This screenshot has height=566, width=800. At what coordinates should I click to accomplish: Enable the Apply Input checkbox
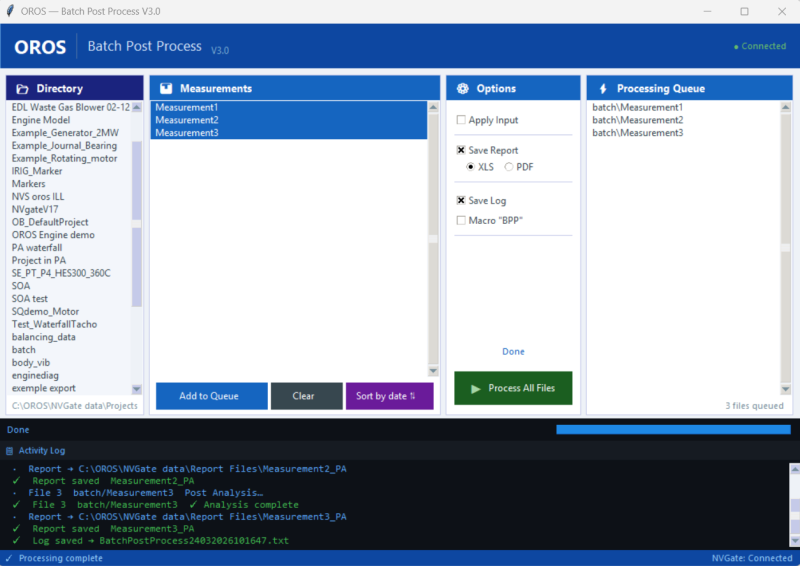(461, 120)
